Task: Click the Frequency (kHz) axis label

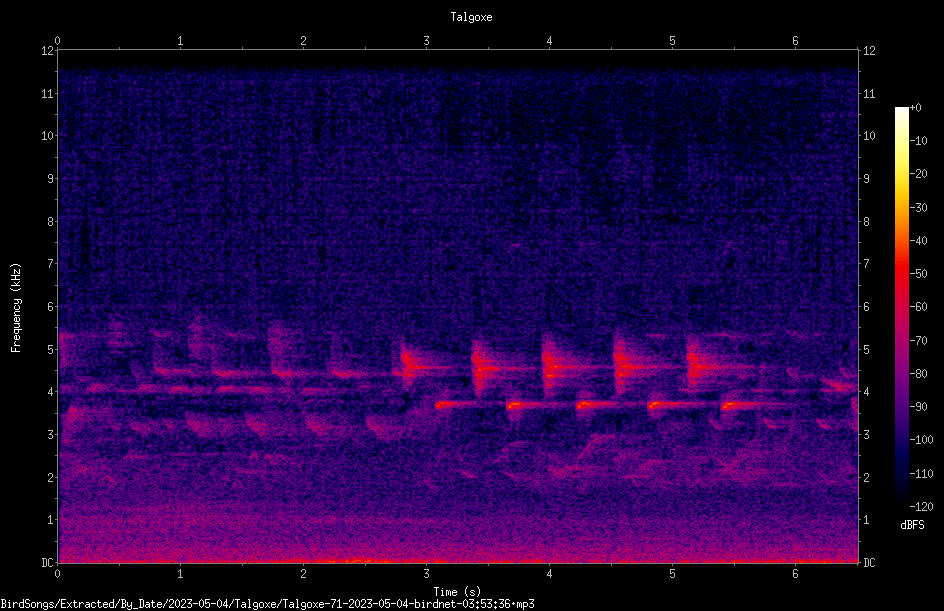Action: coord(16,308)
